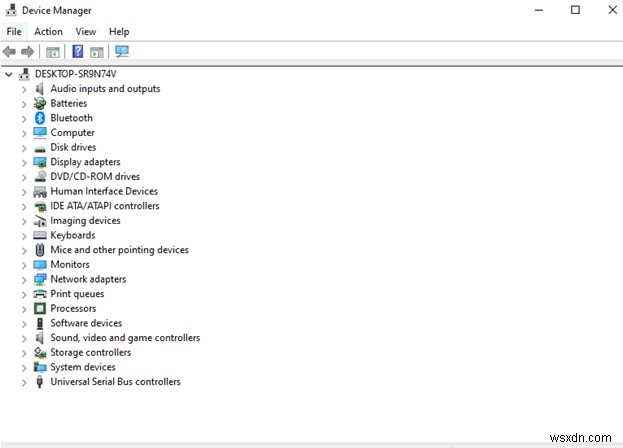Select the Sound, video and game controllers label
This screenshot has height=448, width=623.
[125, 338]
